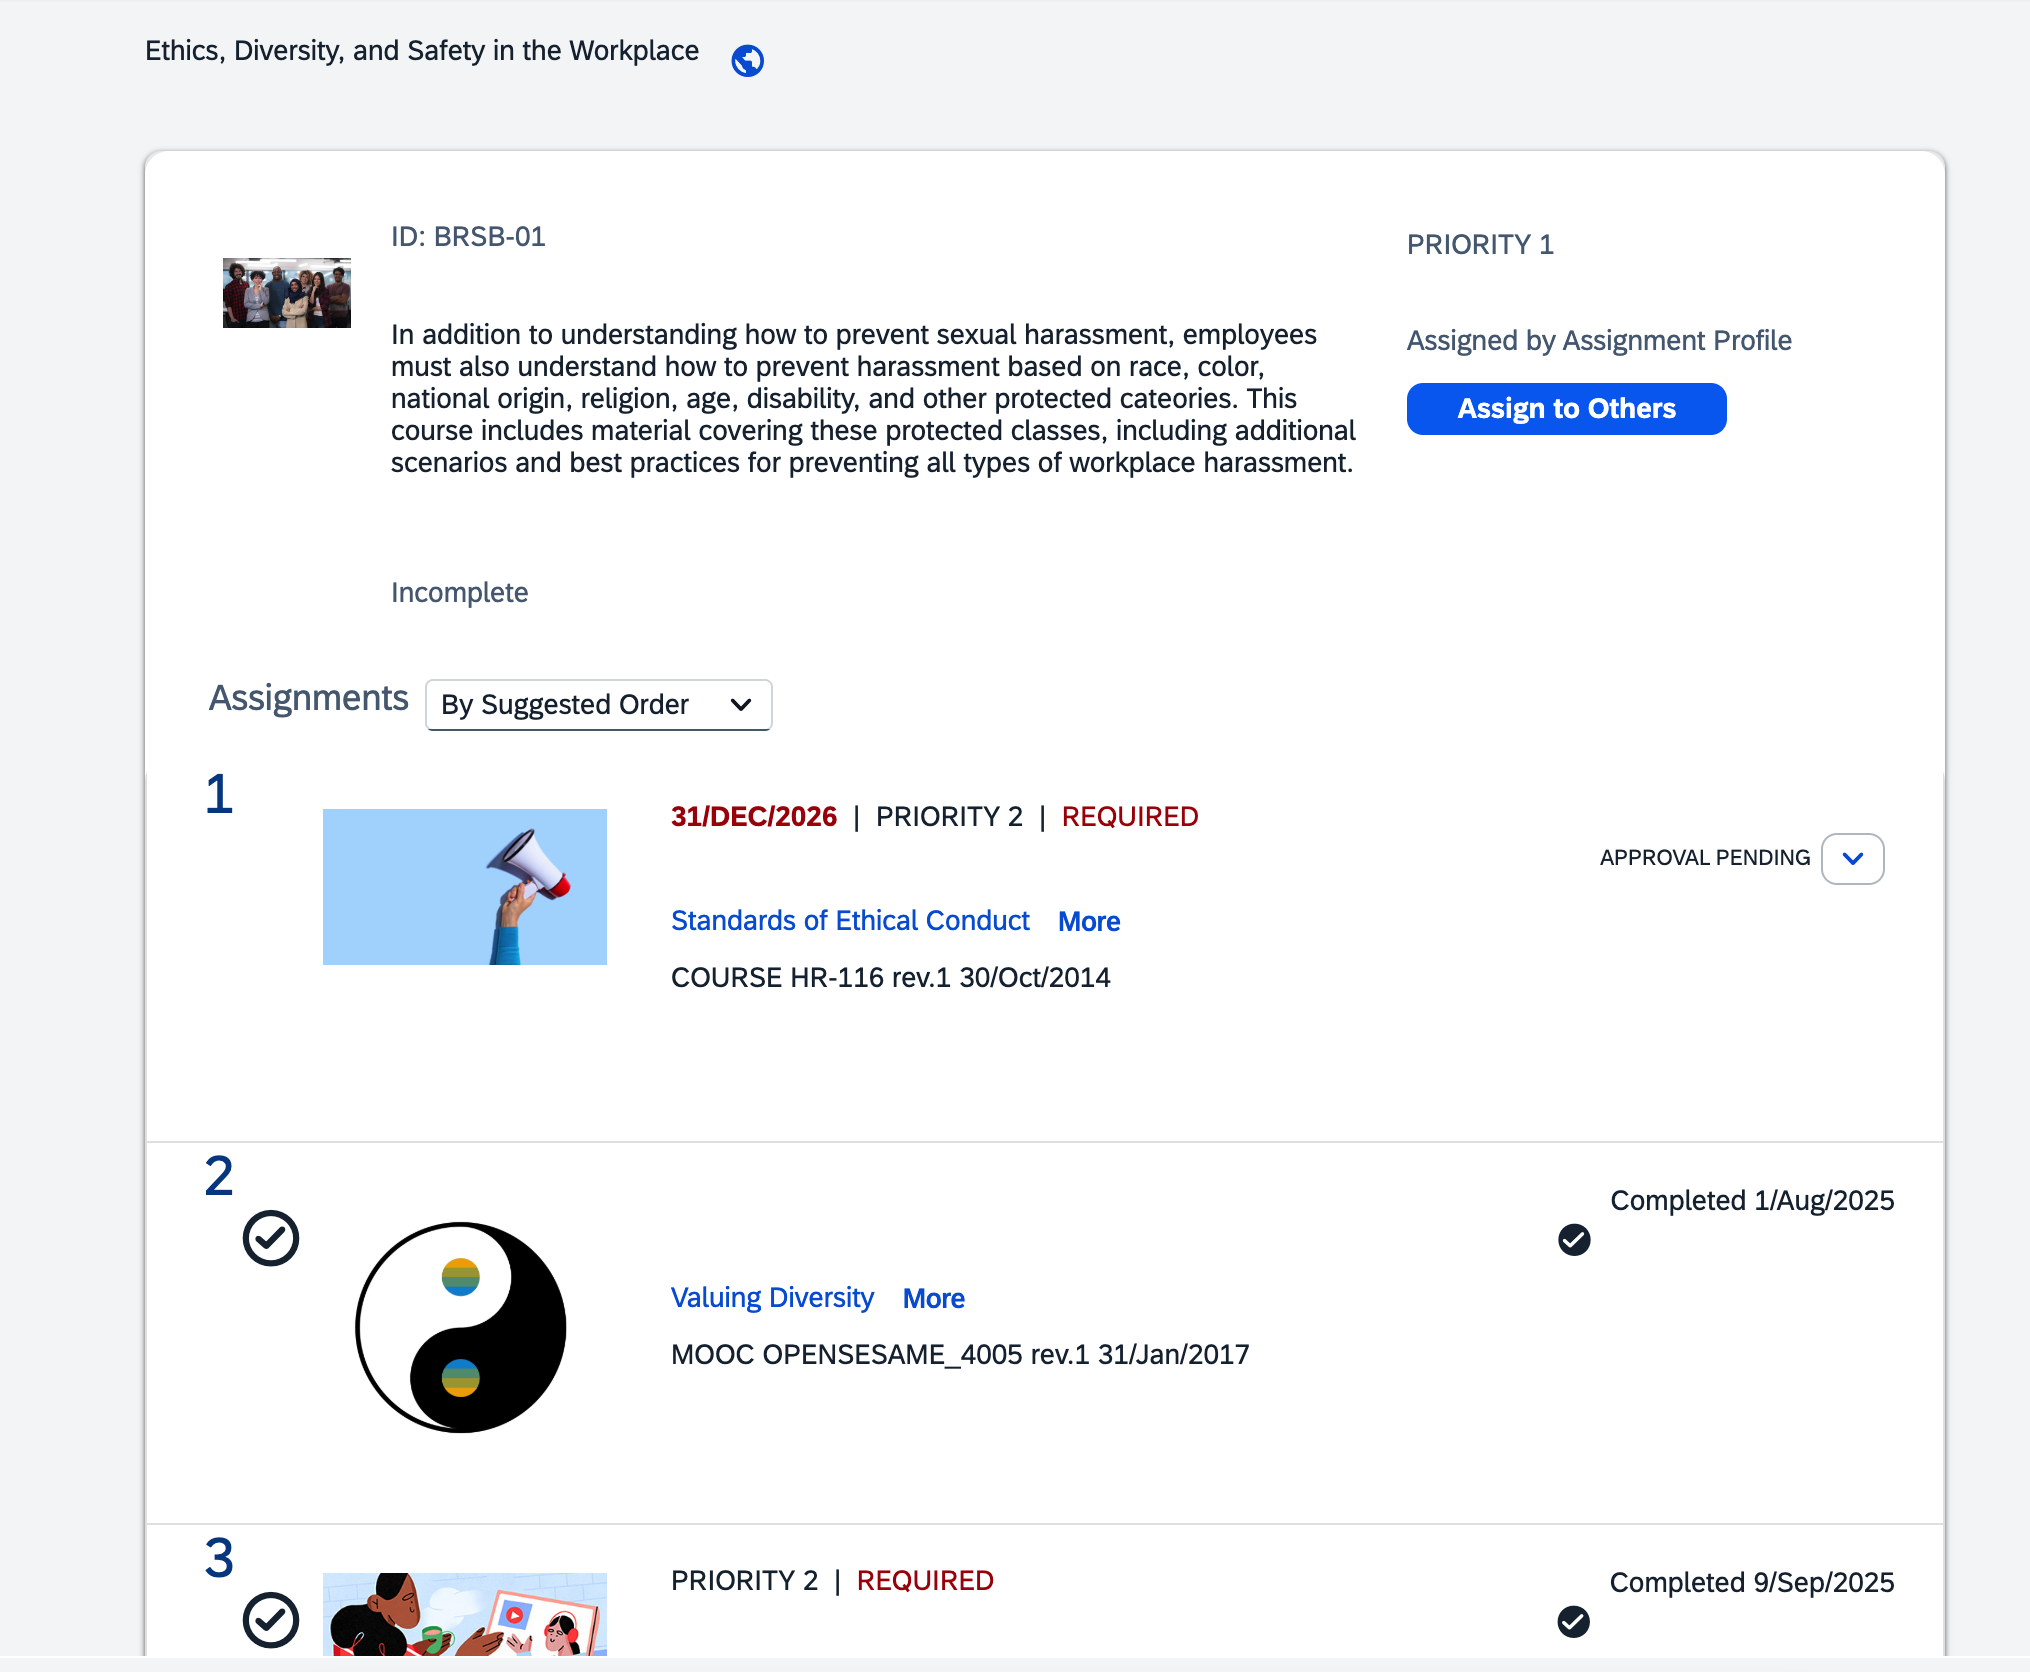Click filled checkmark beside Completed 9/Sep/2025
The height and width of the screenshot is (1672, 2030).
[x=1574, y=1621]
